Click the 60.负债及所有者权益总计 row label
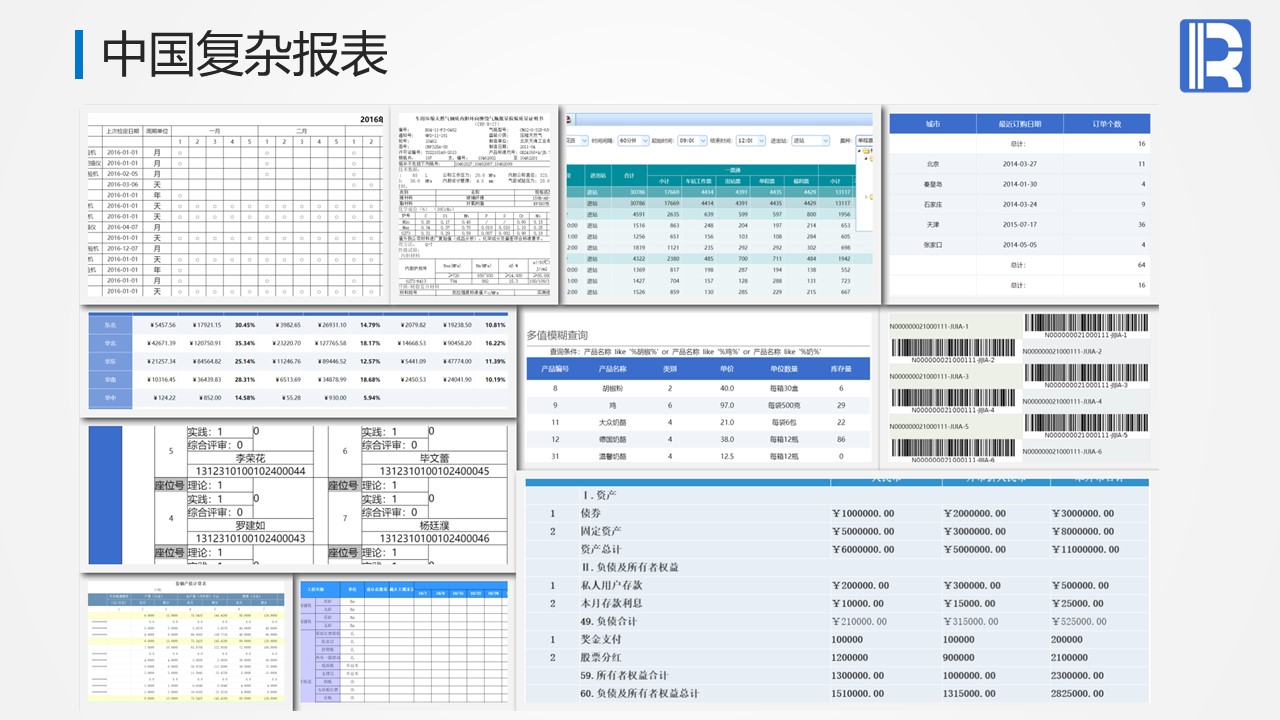The image size is (1280, 720). (640, 693)
